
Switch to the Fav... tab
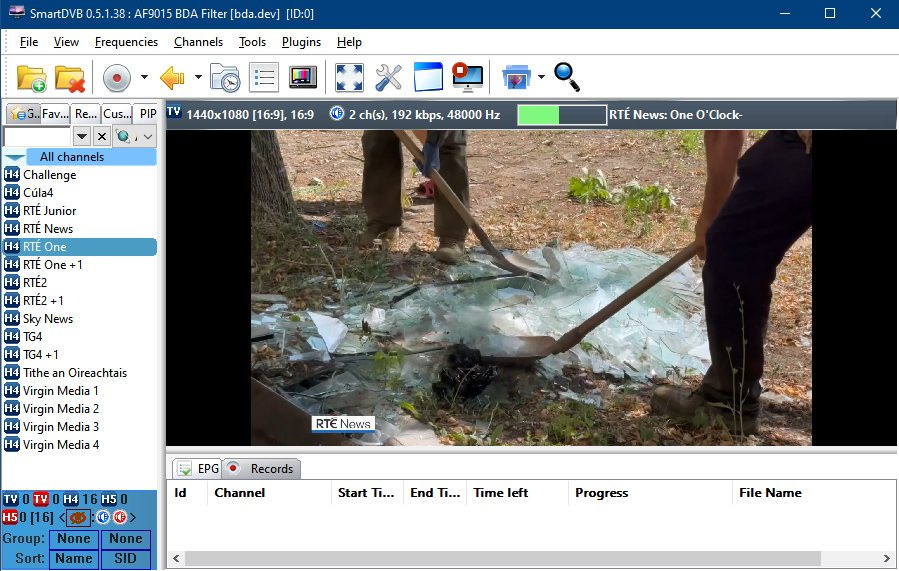point(55,114)
